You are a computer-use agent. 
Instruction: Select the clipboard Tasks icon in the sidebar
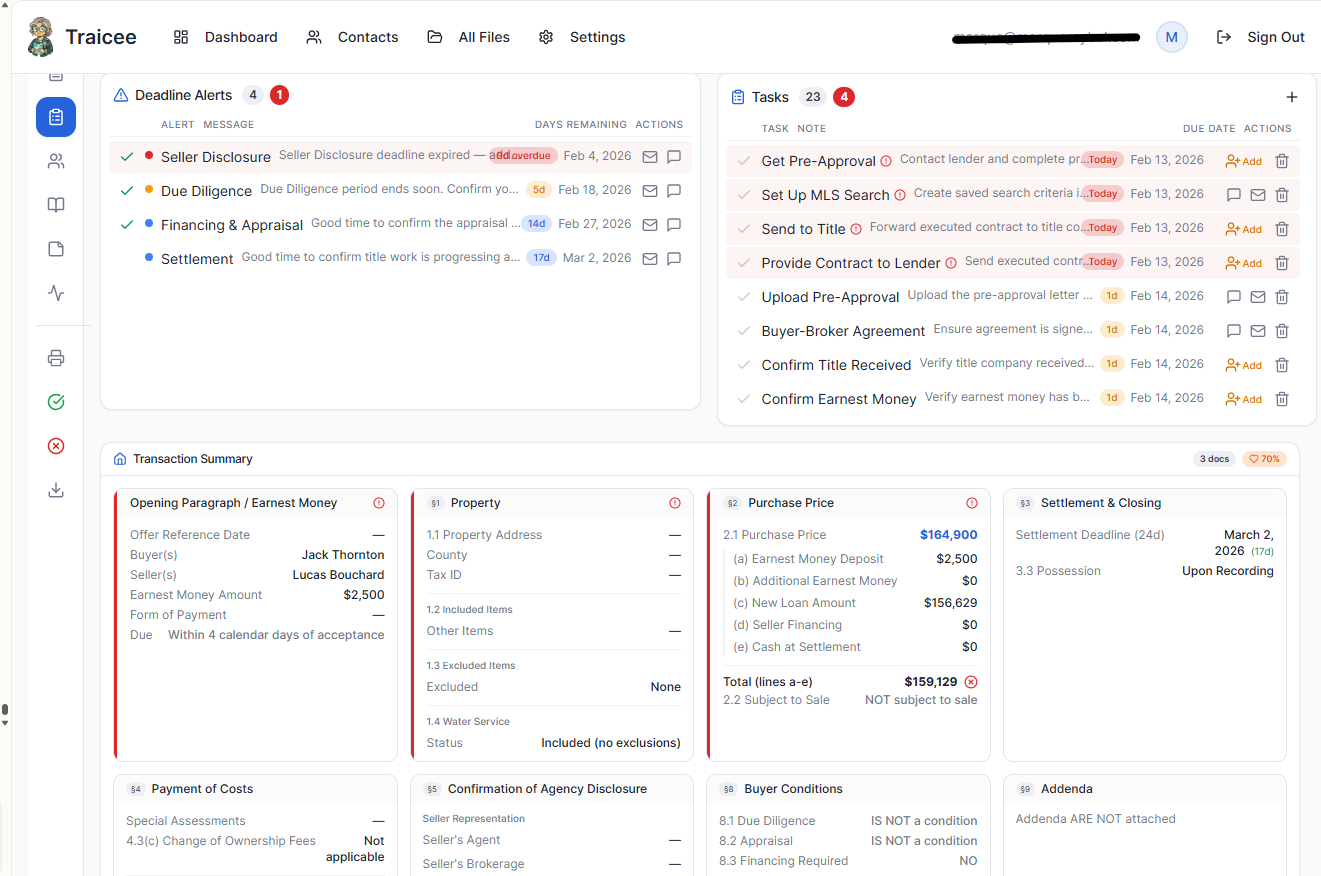coord(56,117)
